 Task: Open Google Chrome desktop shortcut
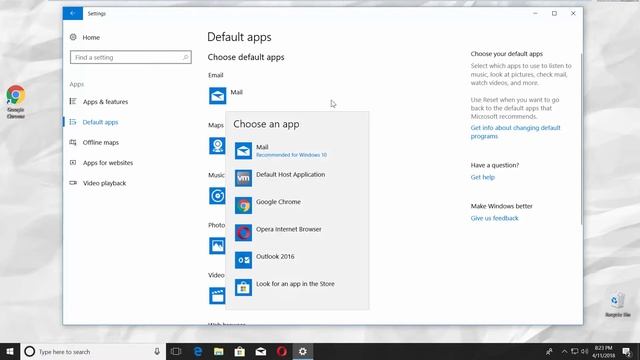[x=16, y=102]
